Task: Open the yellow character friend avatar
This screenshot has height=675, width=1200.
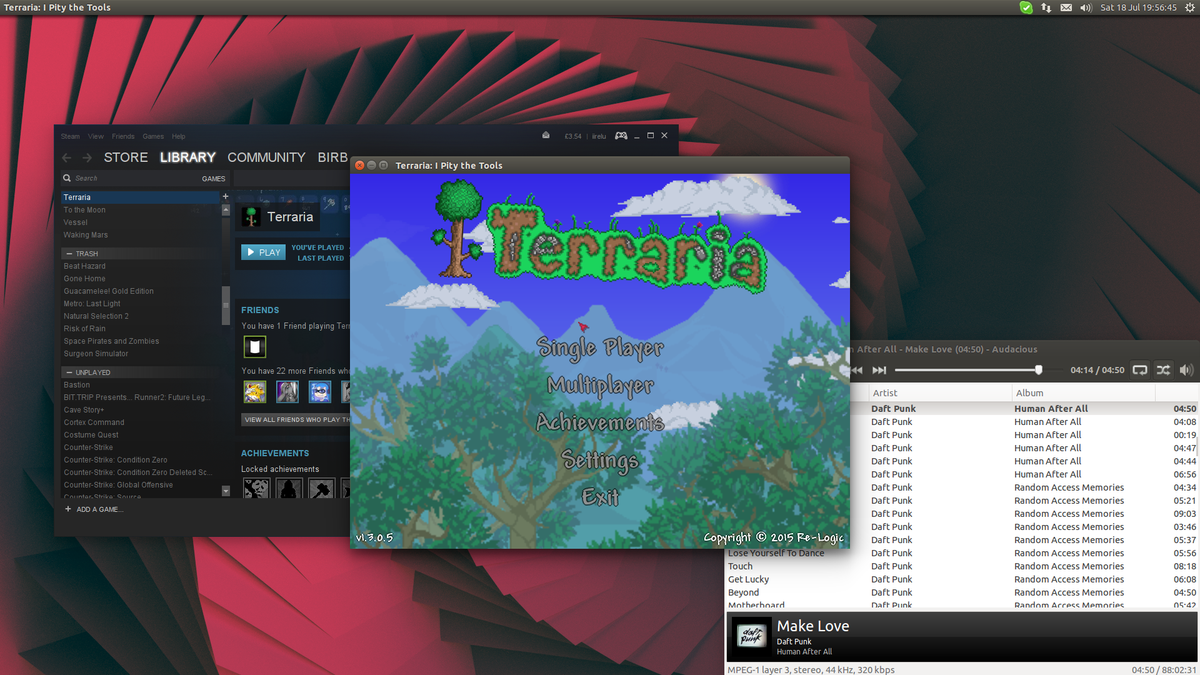Action: coord(255,391)
